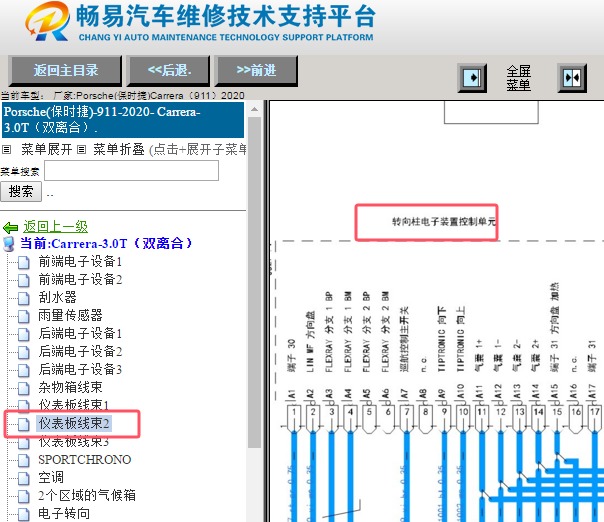Click the document icon next to 杂物箱线束
The image size is (604, 522).
click(23, 388)
